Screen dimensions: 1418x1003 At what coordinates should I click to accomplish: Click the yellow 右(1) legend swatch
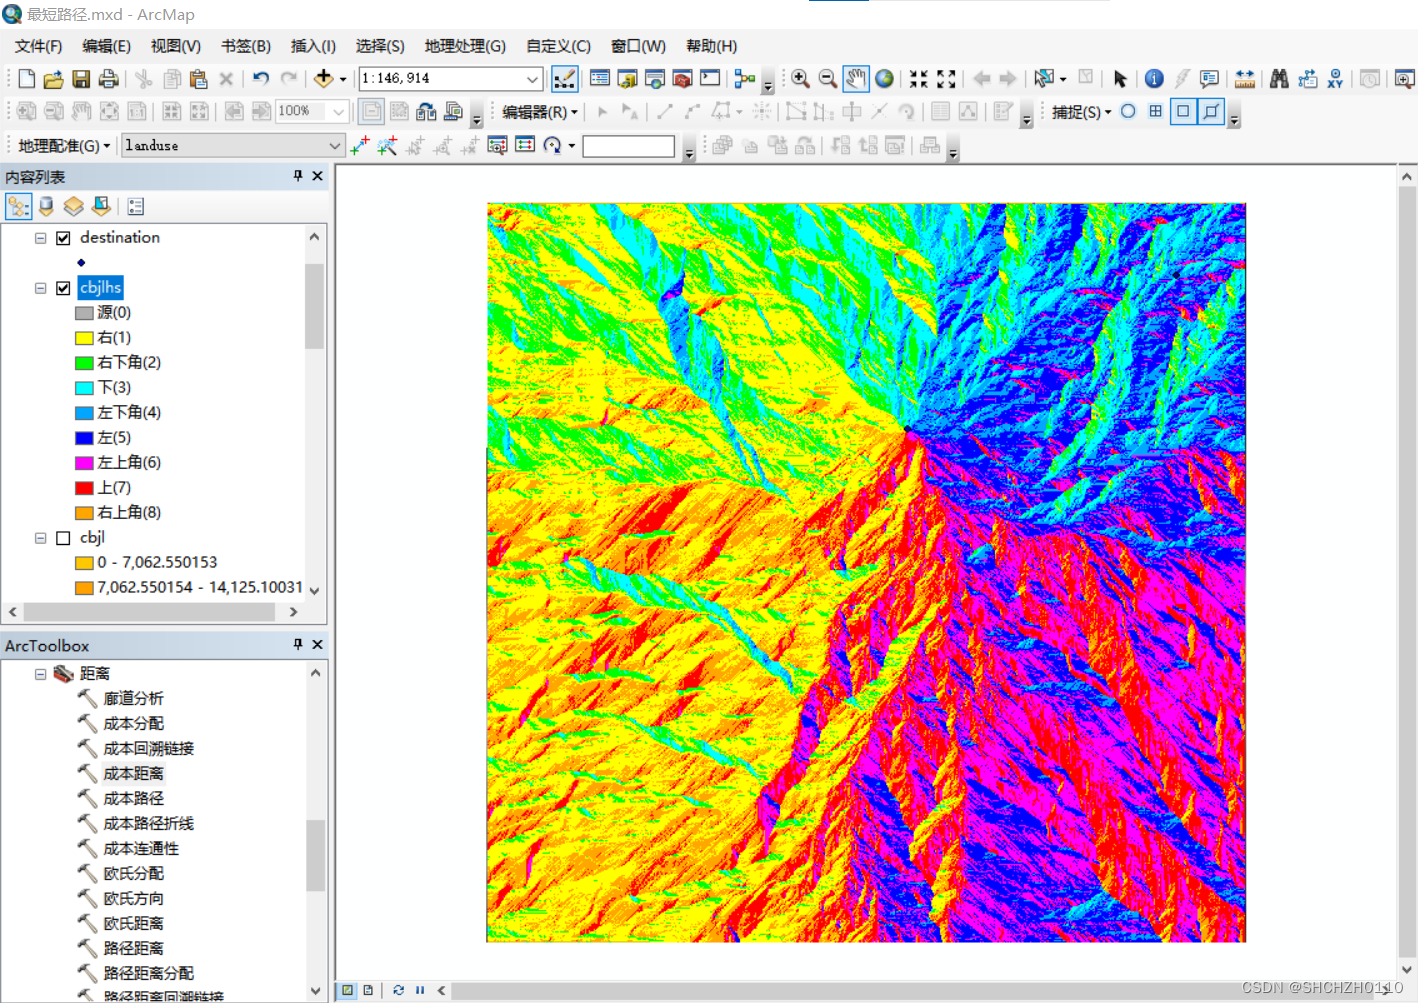point(84,338)
